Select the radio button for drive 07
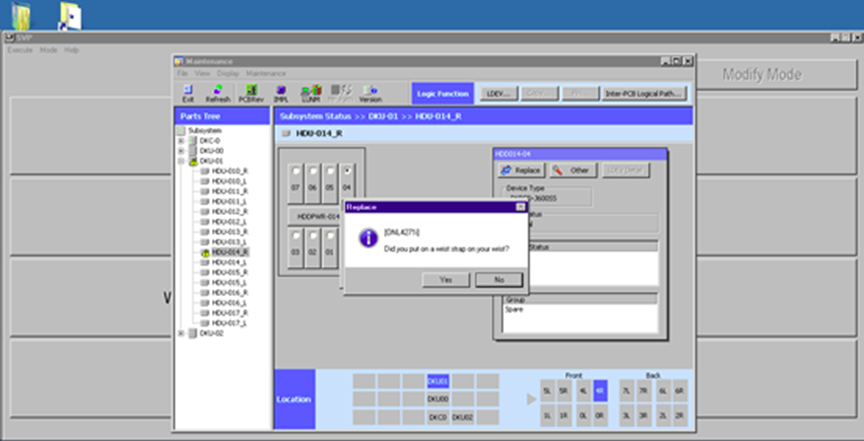This screenshot has height=441, width=864. 295,169
